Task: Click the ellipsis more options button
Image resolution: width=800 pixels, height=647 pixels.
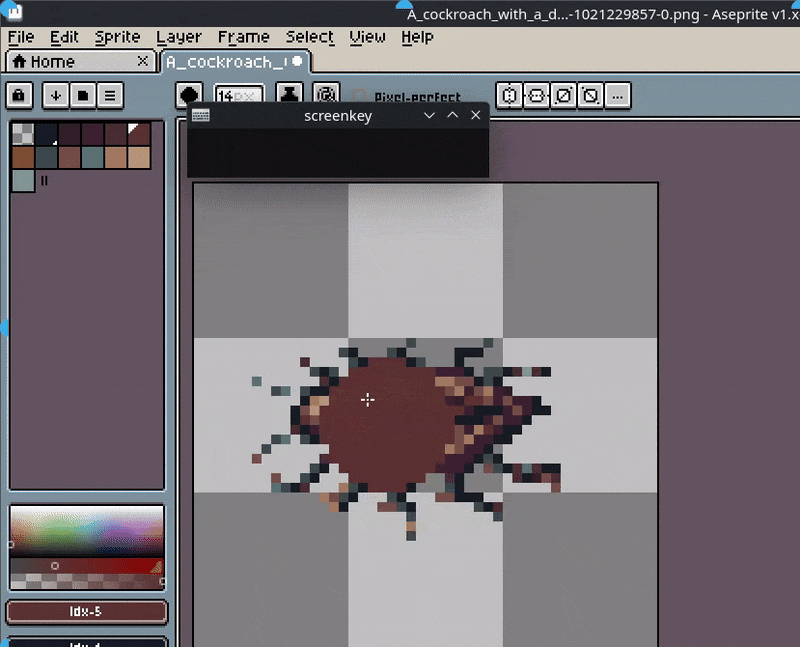Action: [x=618, y=96]
